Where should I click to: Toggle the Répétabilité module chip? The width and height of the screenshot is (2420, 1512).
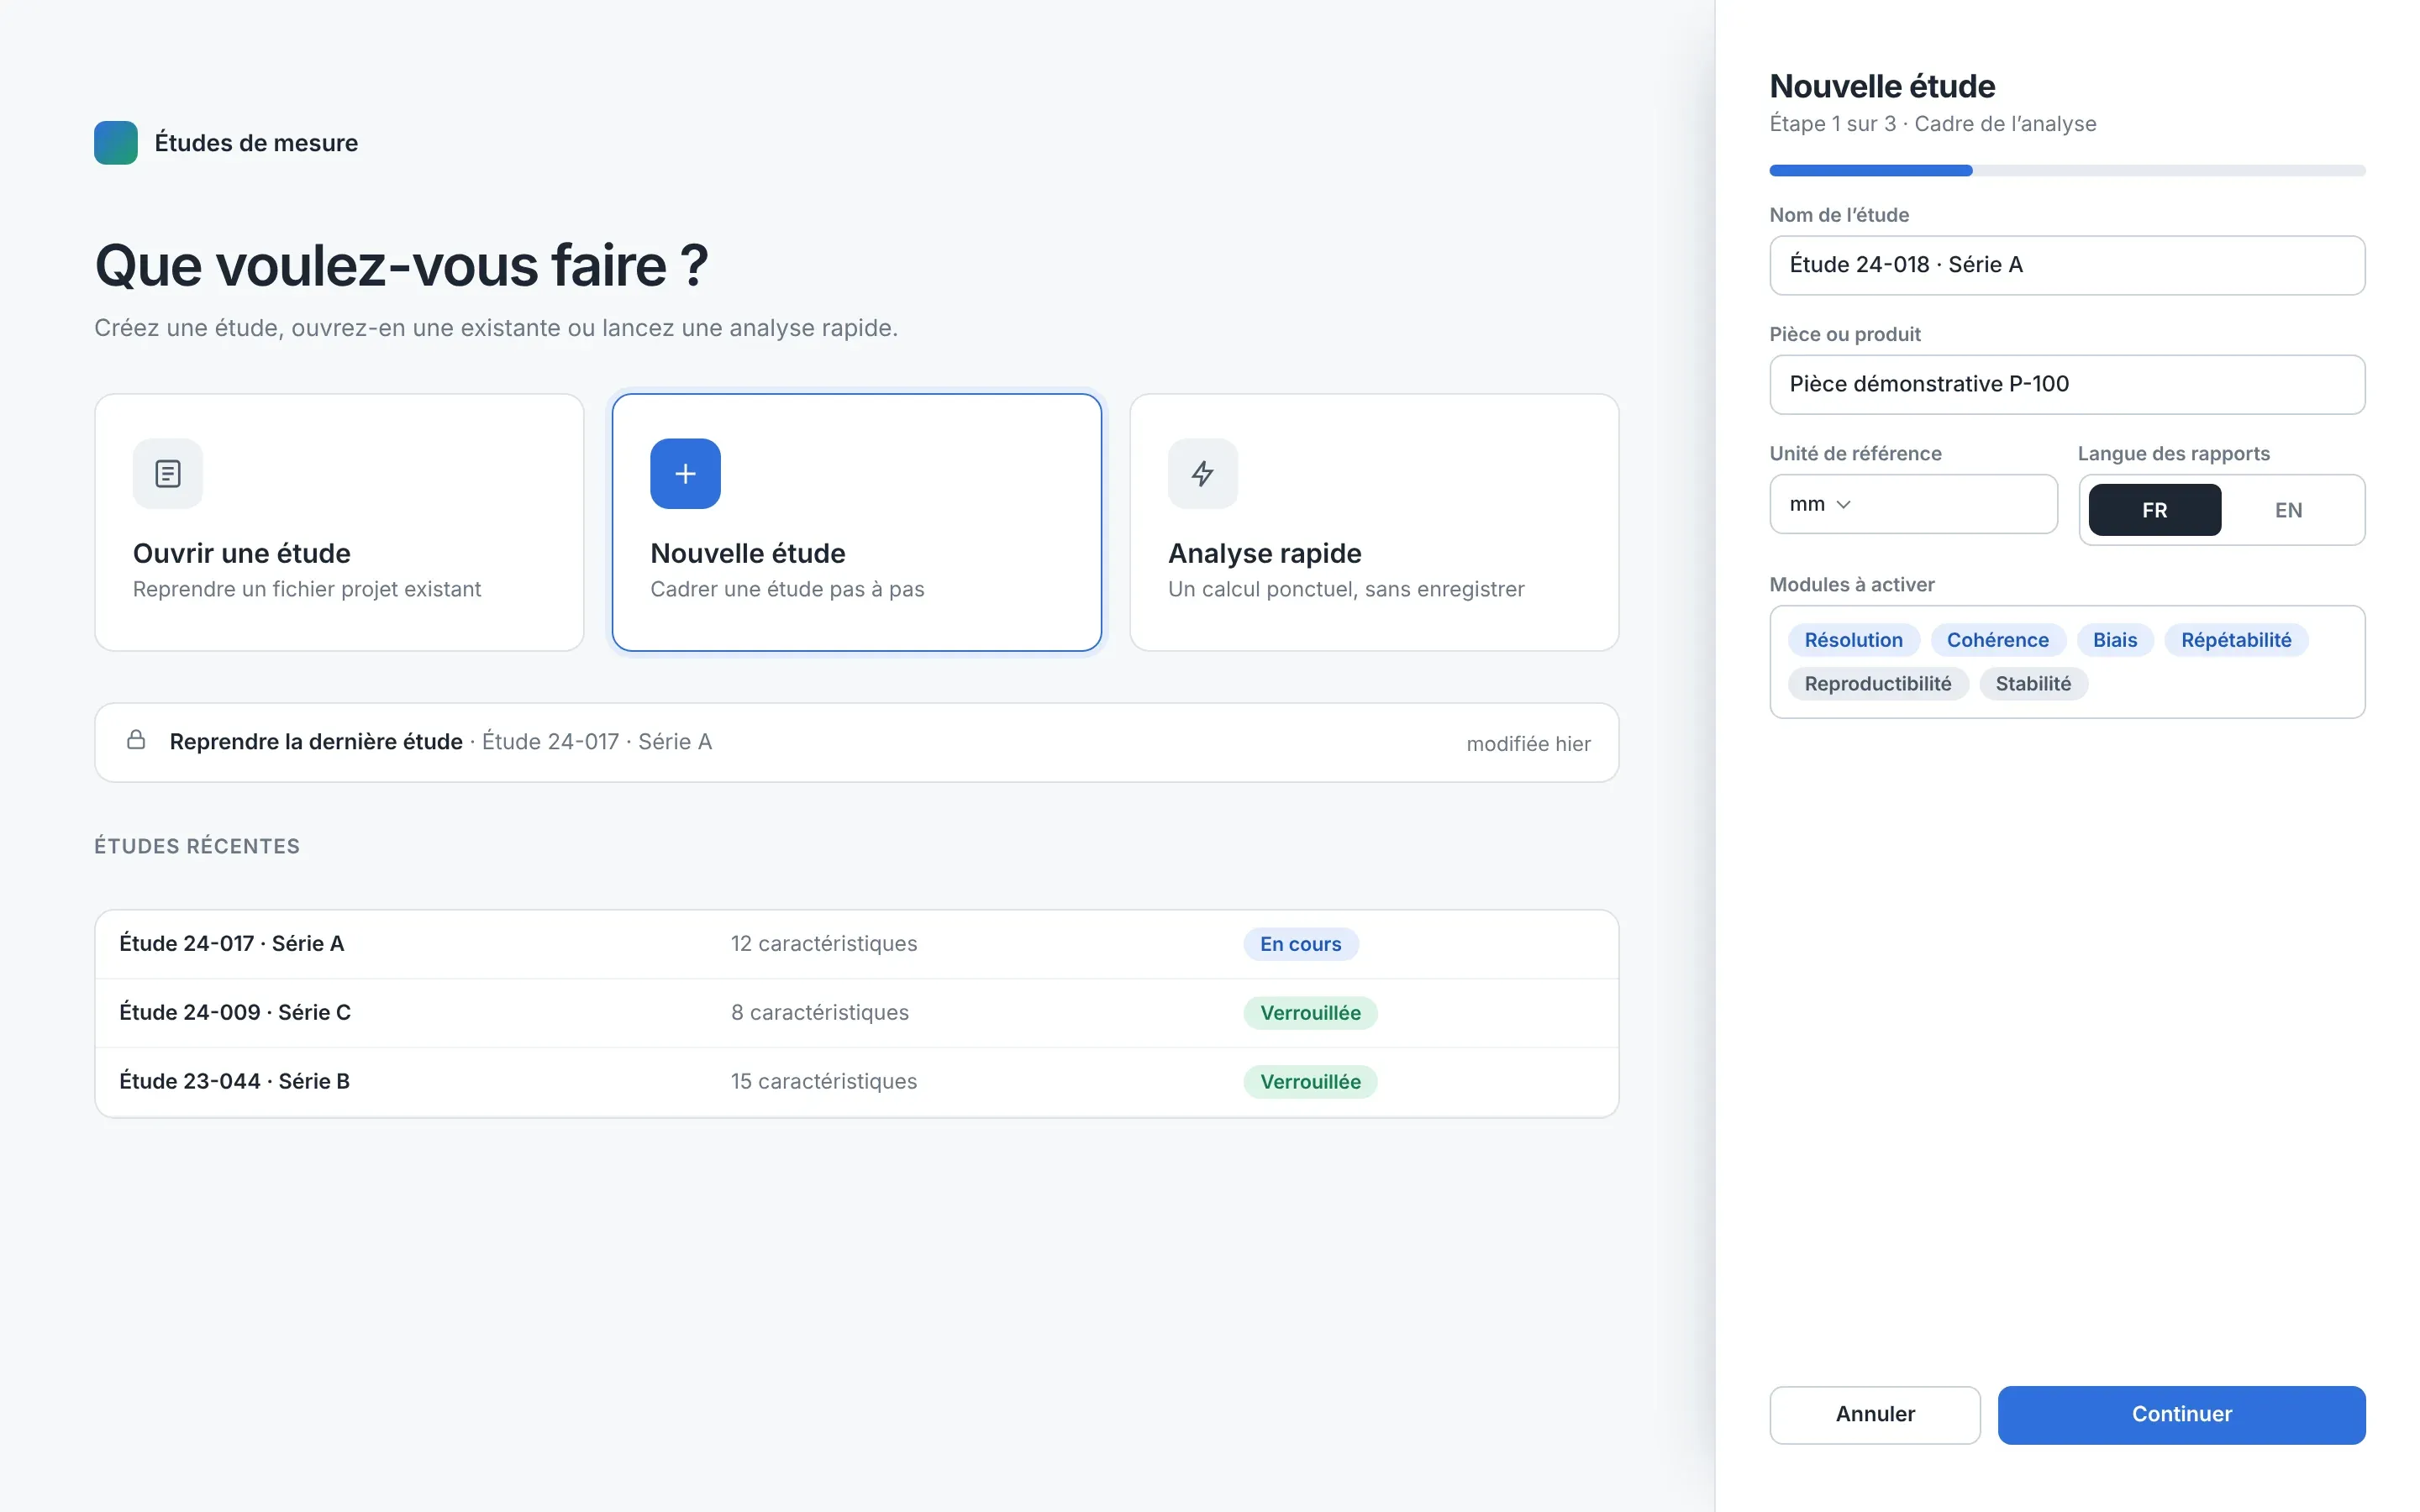click(2236, 640)
